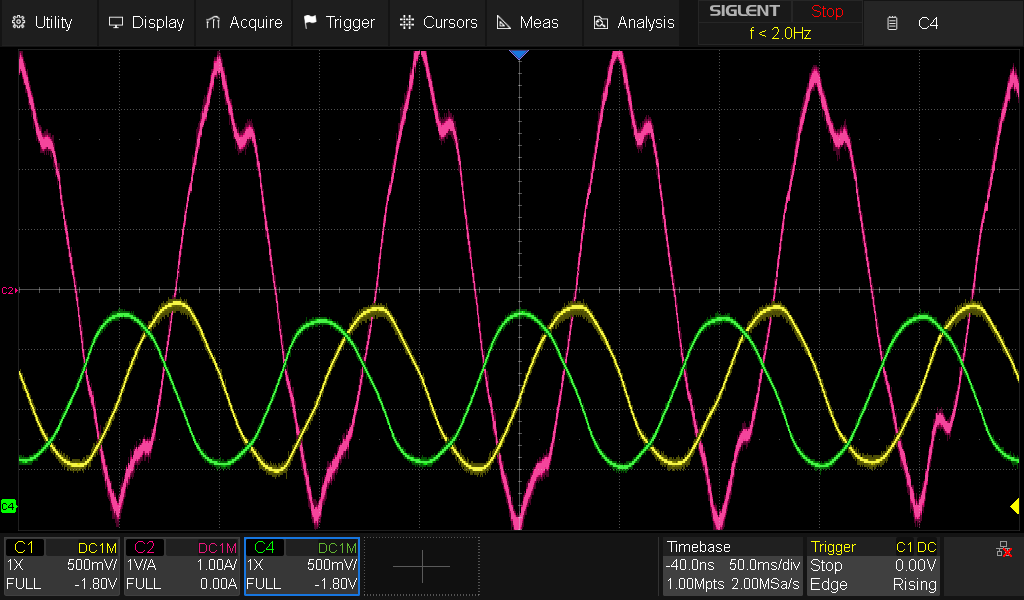
Task: Open the Utility gear menu
Action: click(x=42, y=22)
